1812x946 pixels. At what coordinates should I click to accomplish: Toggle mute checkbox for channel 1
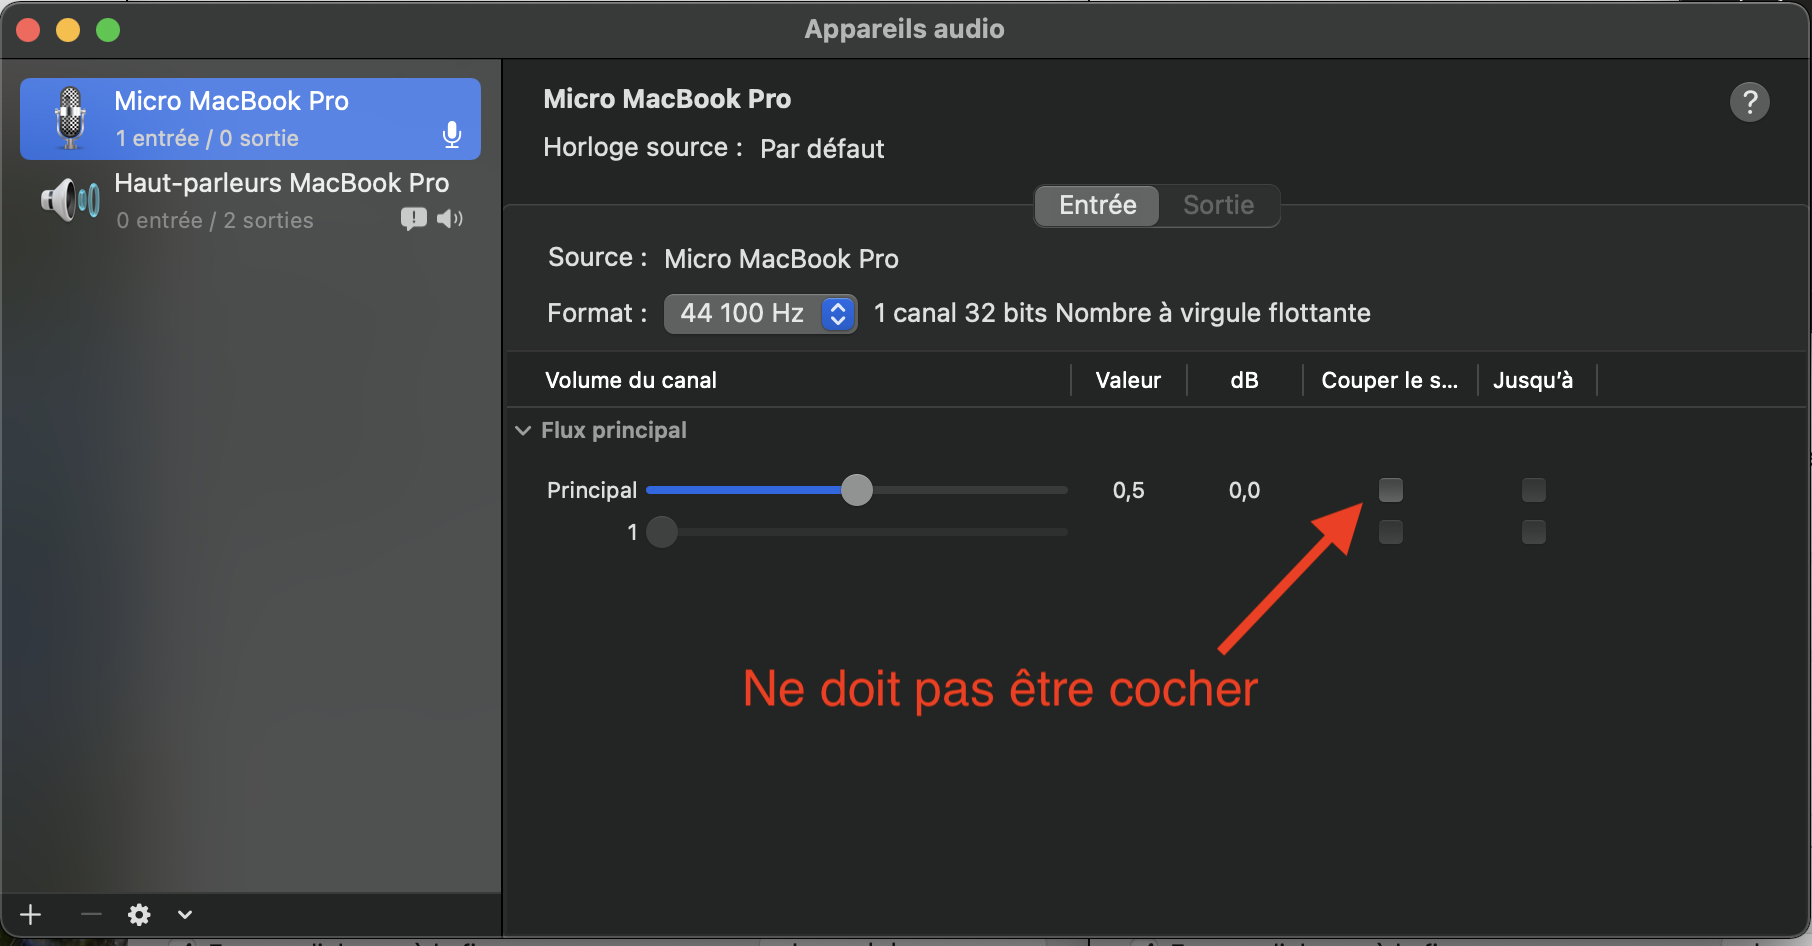[1390, 532]
